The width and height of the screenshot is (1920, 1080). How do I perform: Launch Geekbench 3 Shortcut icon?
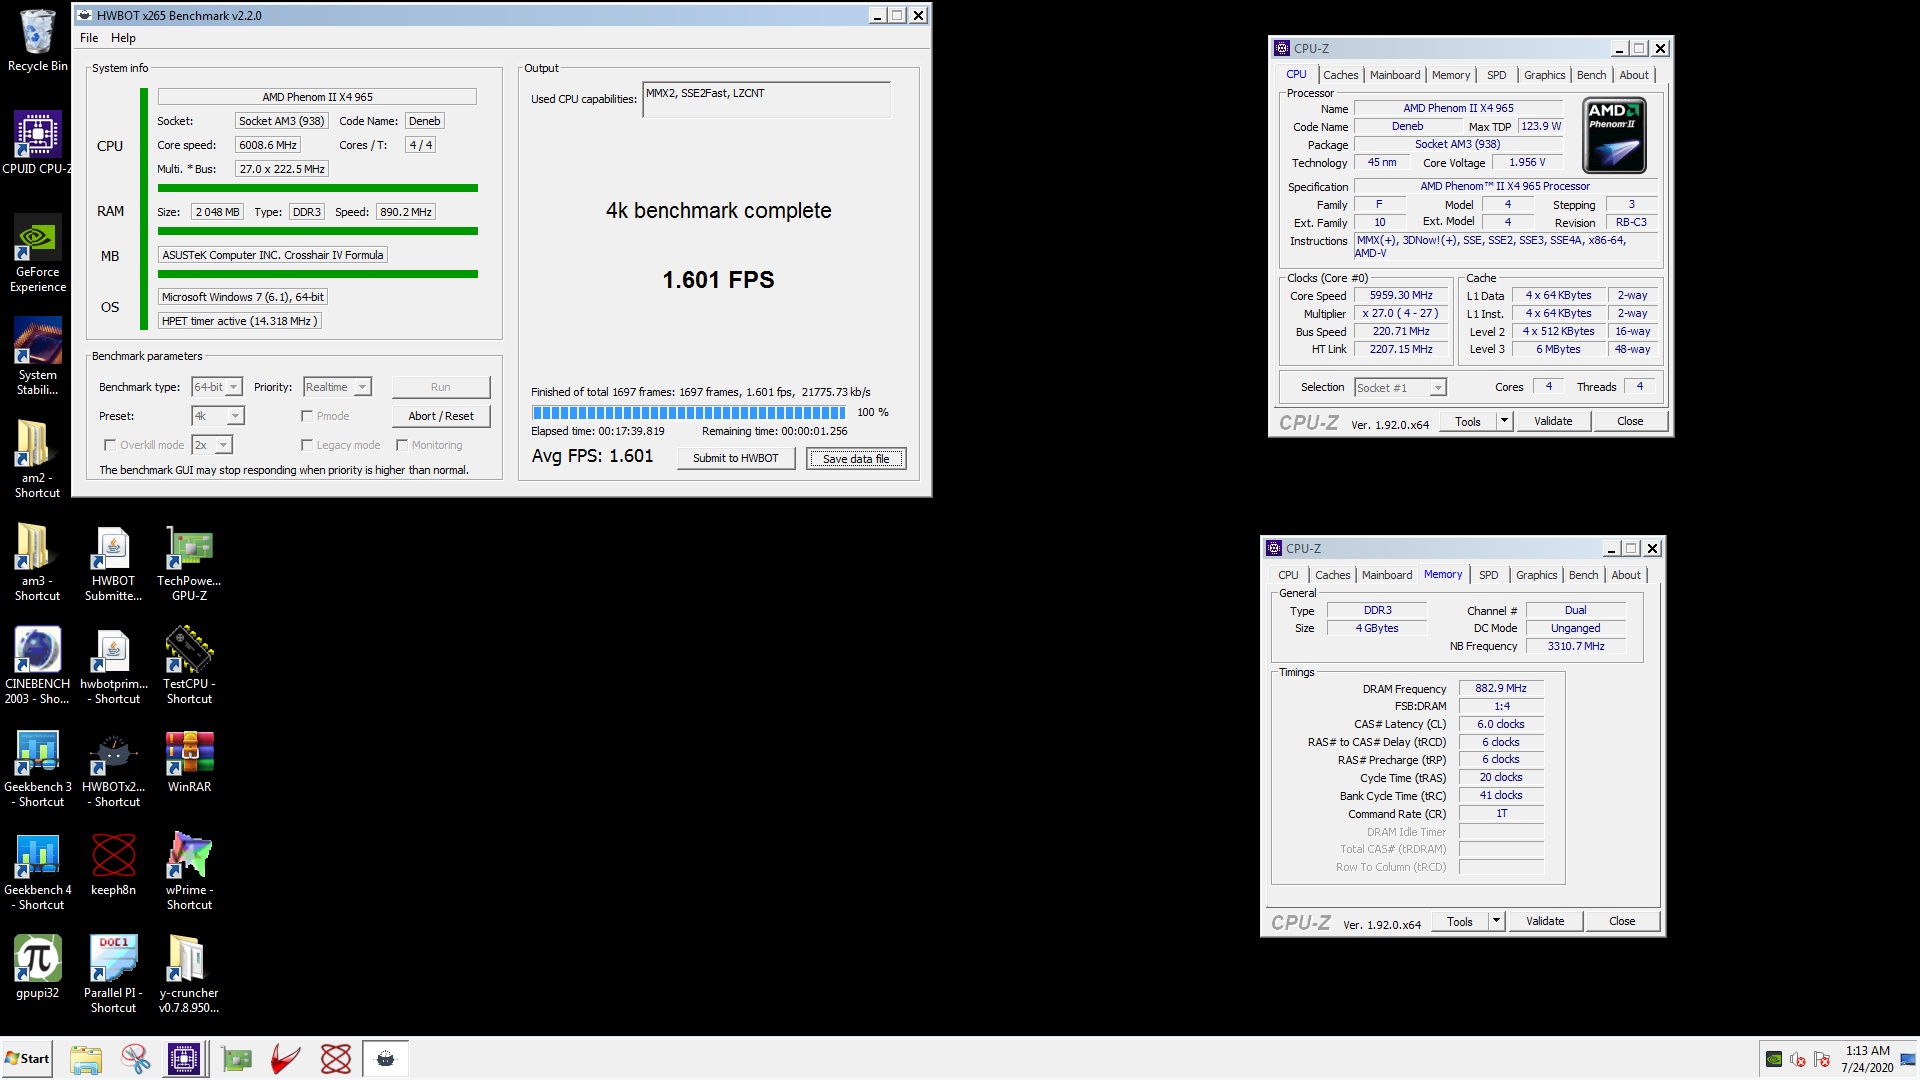coord(37,768)
